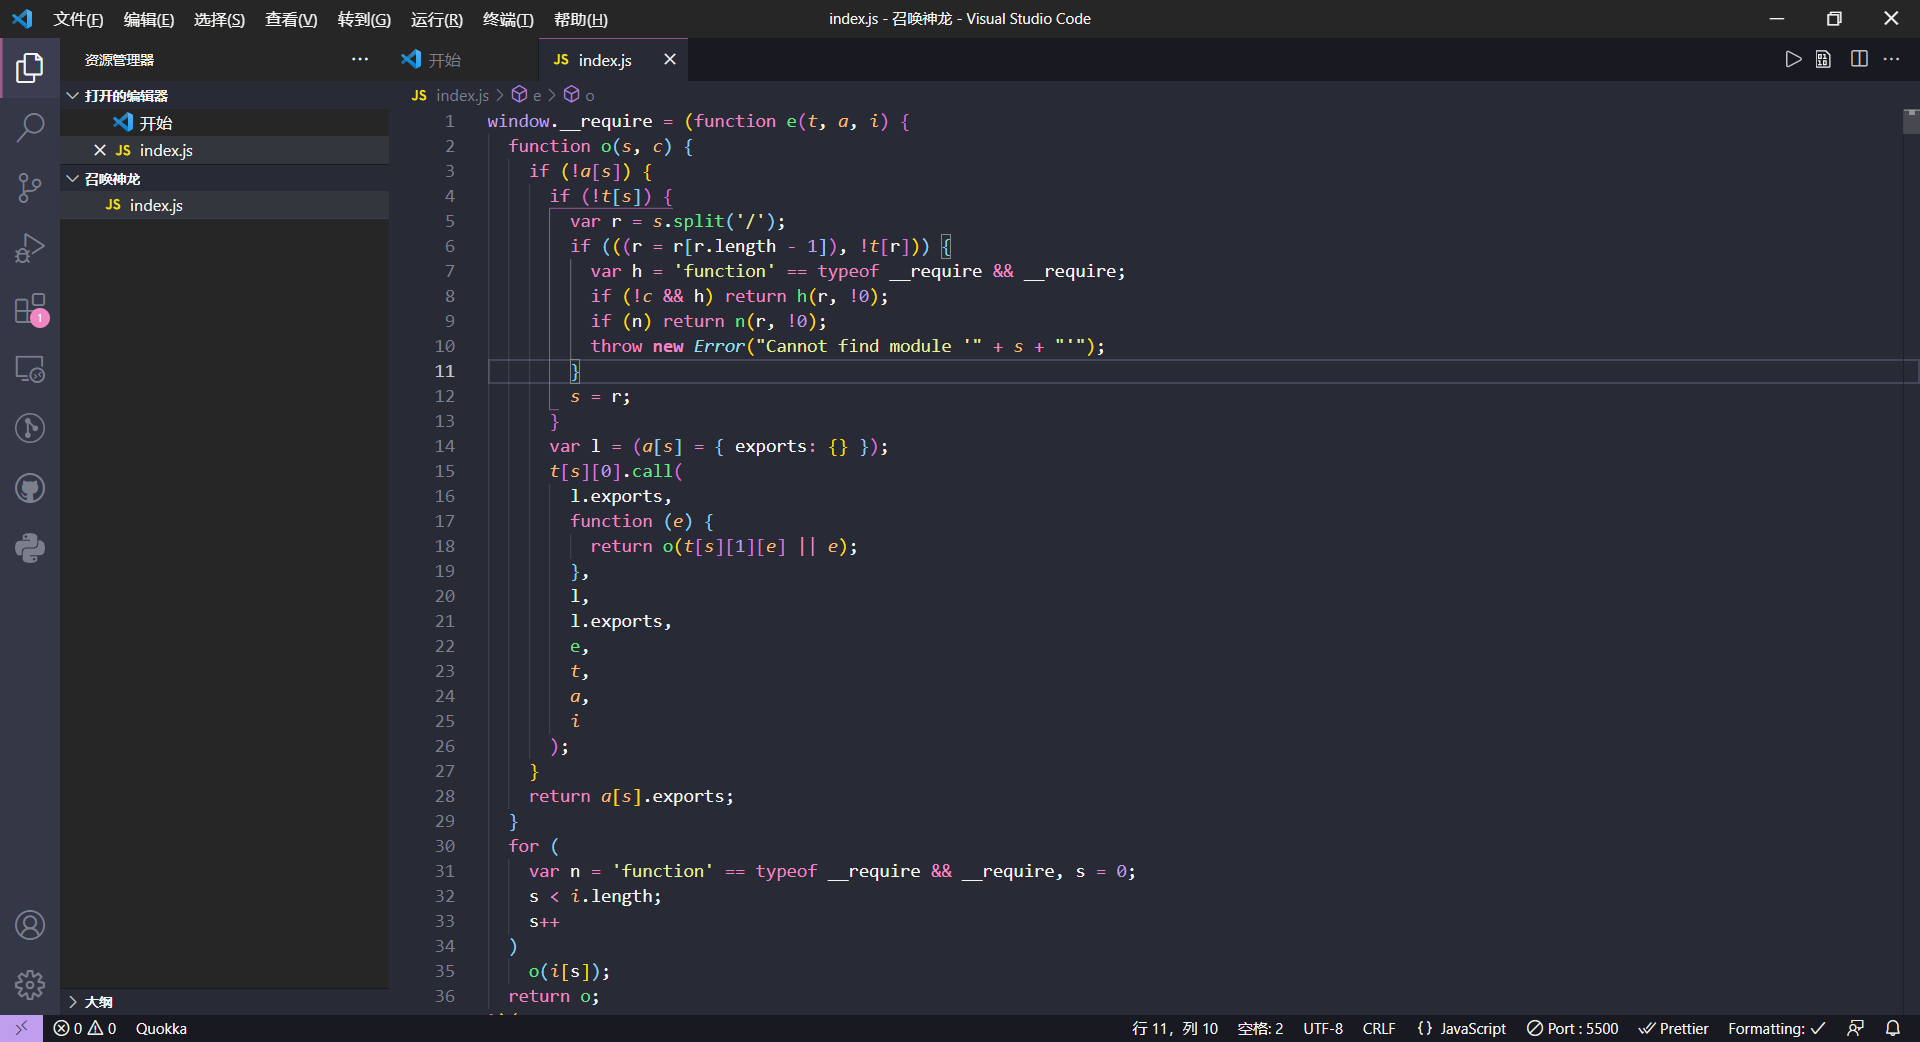
Task: Switch to the 开始 tab
Action: [464, 60]
